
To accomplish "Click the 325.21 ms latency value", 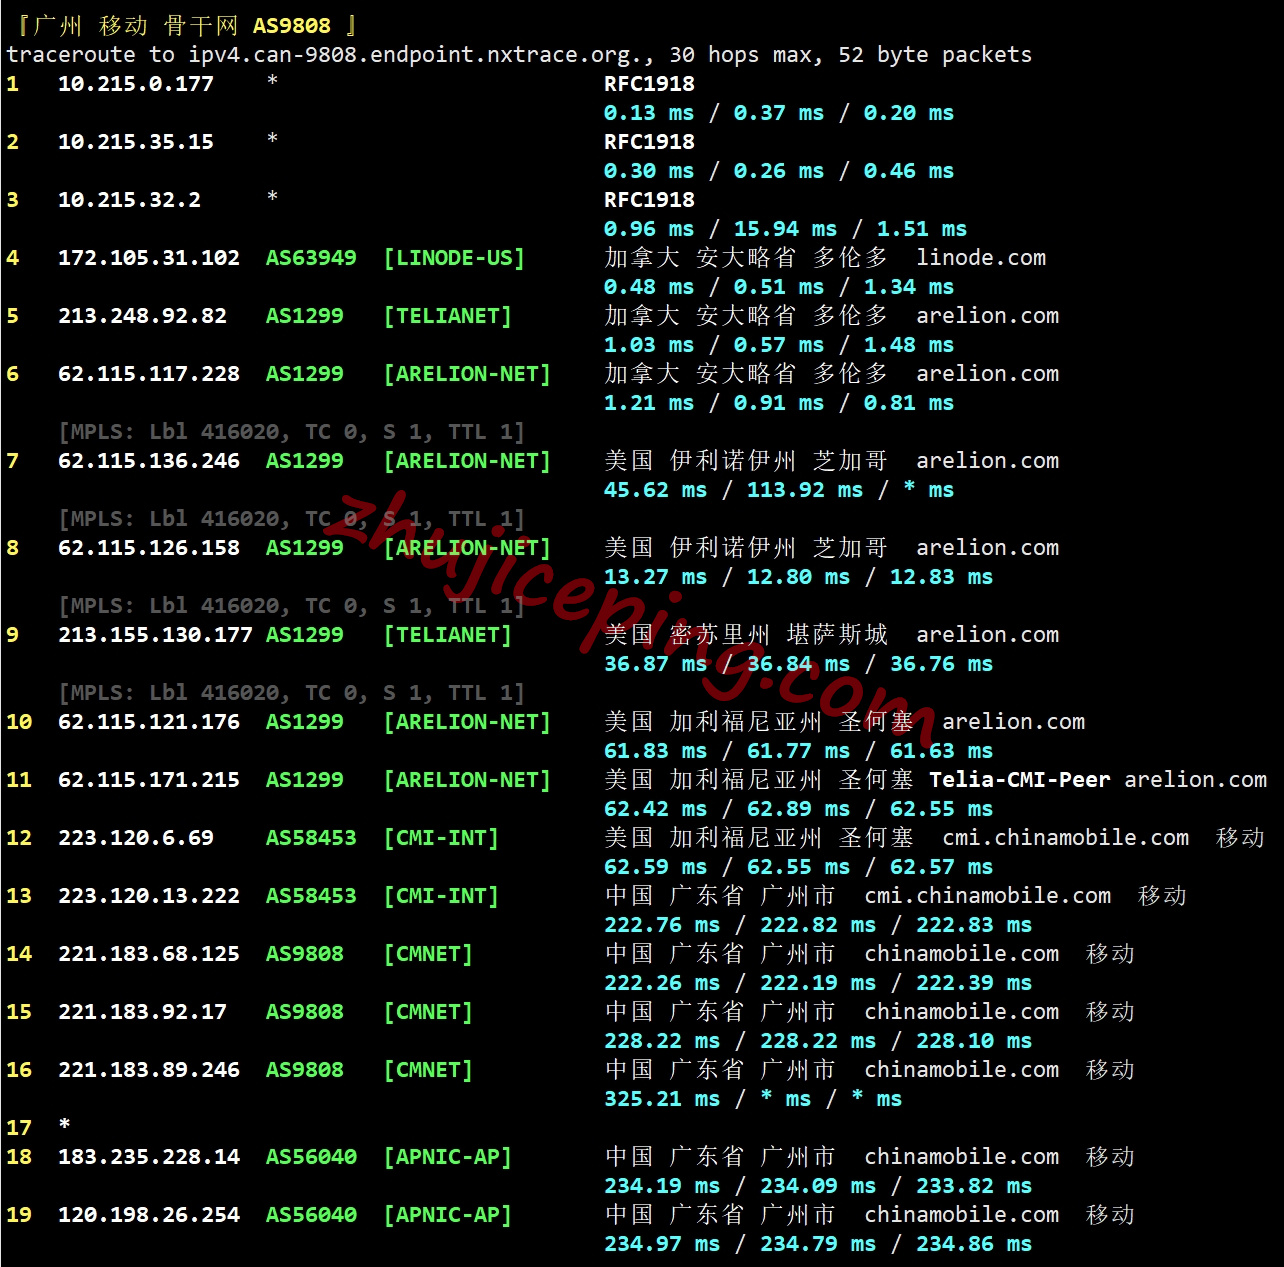I will pyautogui.click(x=662, y=1099).
